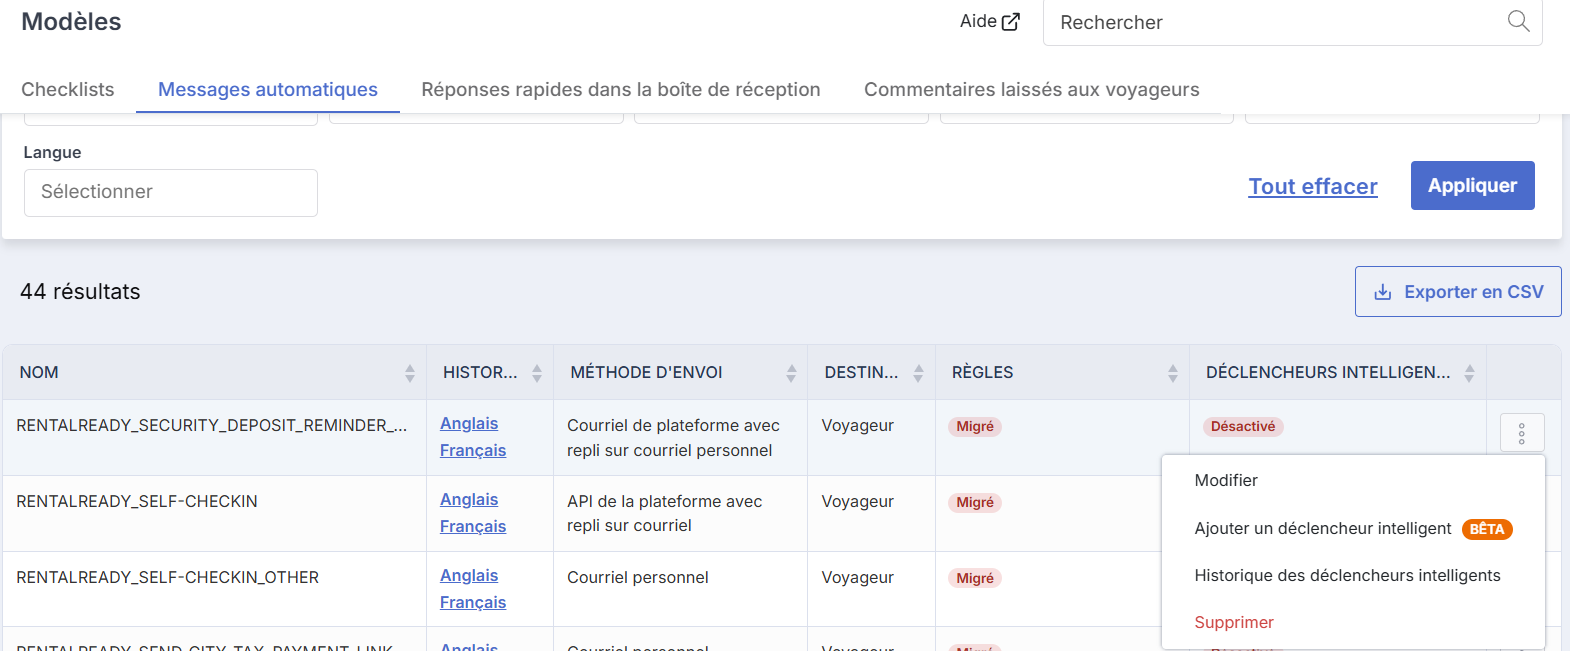Open the Langue Sélectionner dropdown
1570x651 pixels.
(x=171, y=192)
